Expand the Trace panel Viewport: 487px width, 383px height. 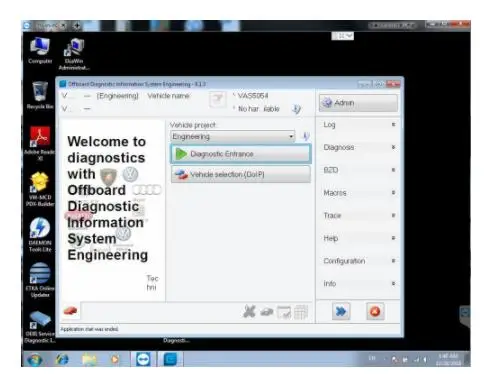coord(359,215)
